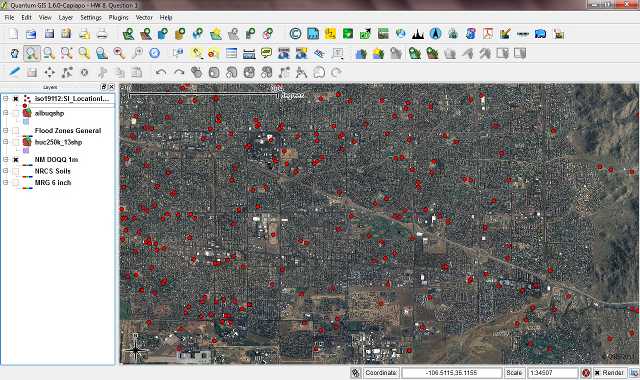
Task: Open the Help menu
Action: click(166, 18)
